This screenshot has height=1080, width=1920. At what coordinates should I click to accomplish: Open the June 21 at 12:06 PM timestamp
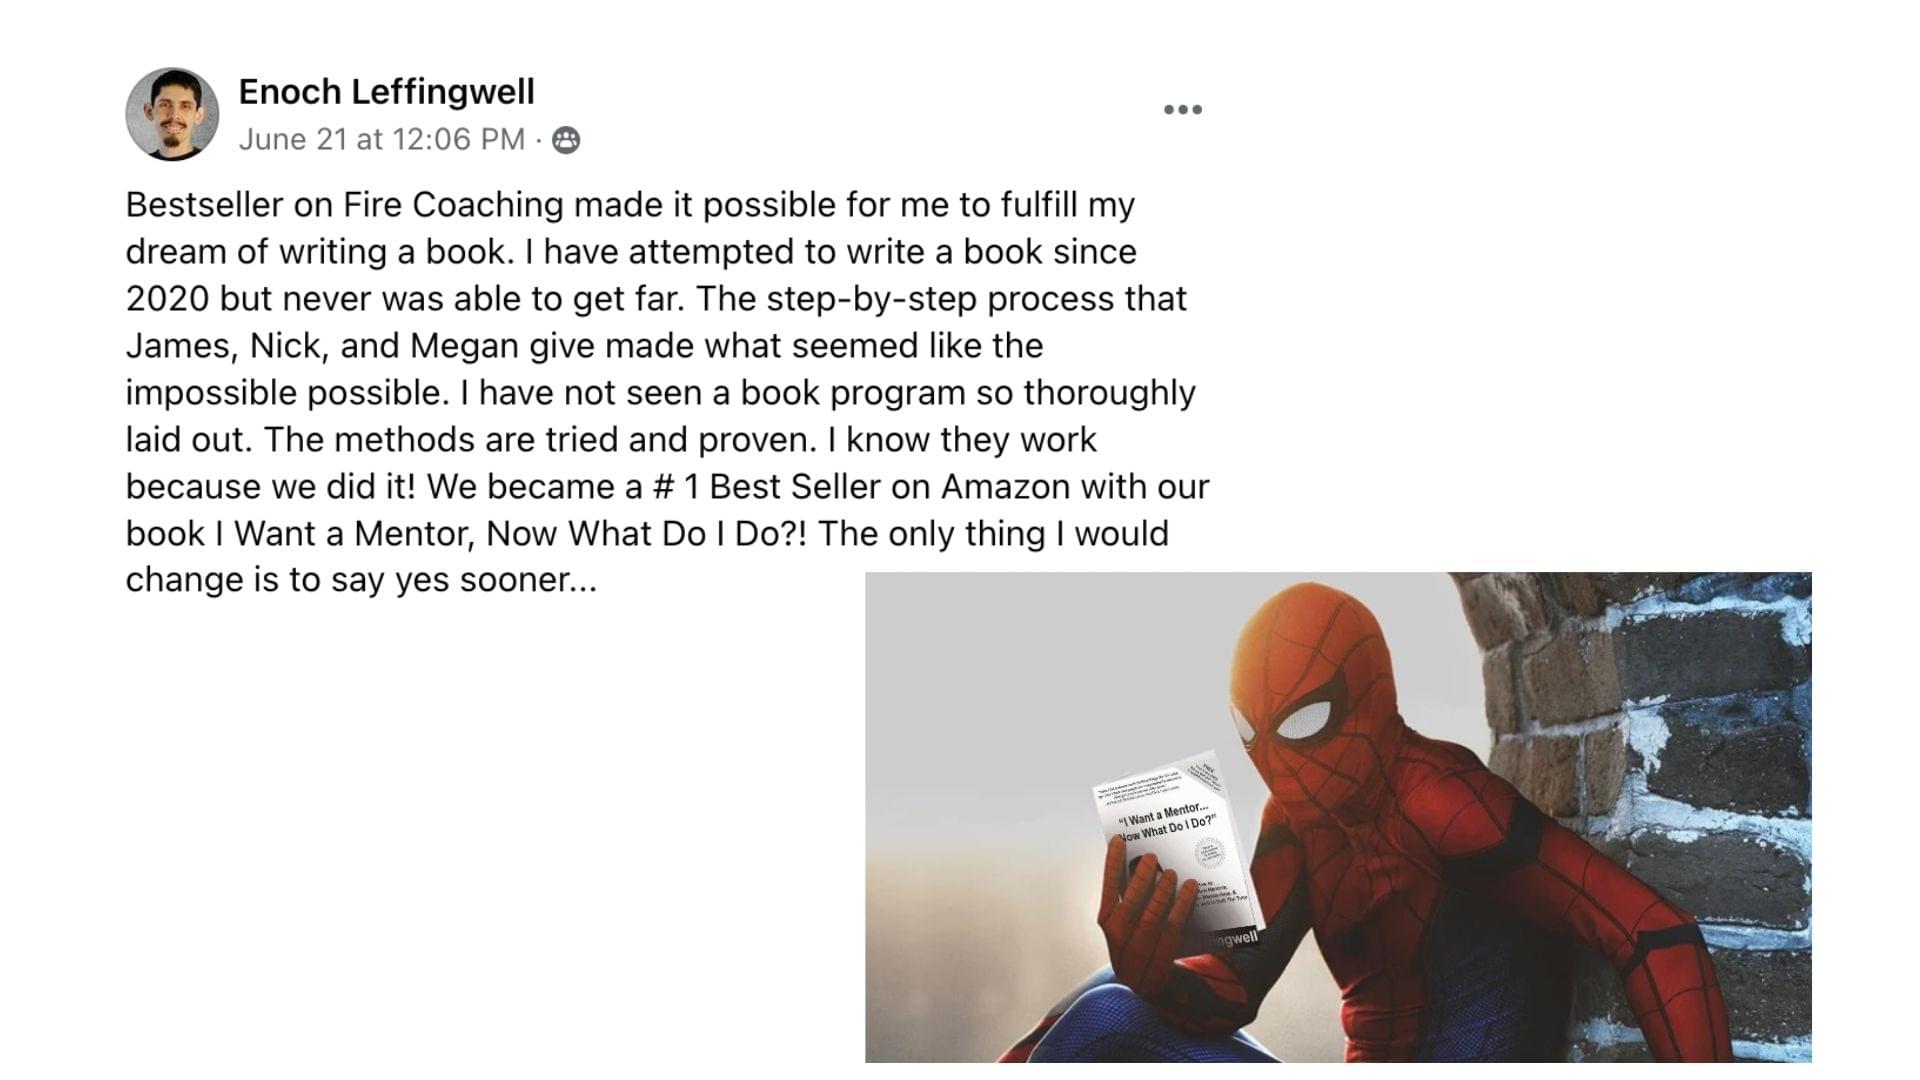(381, 139)
